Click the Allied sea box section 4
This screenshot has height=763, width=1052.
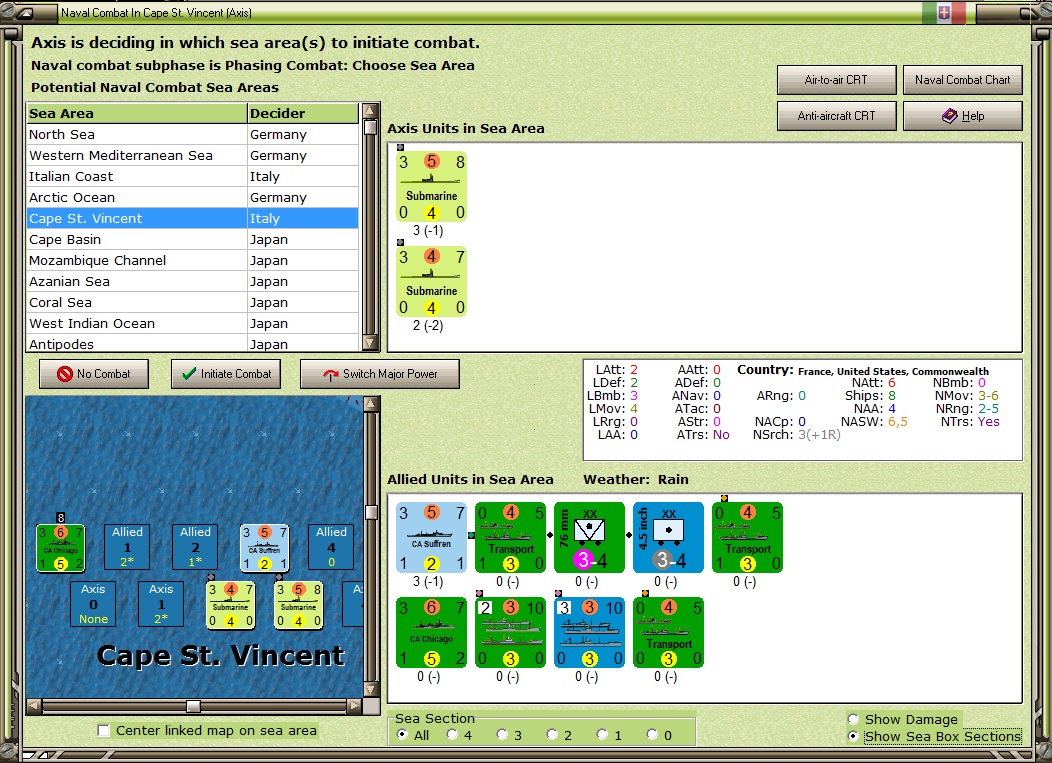pyautogui.click(x=331, y=547)
